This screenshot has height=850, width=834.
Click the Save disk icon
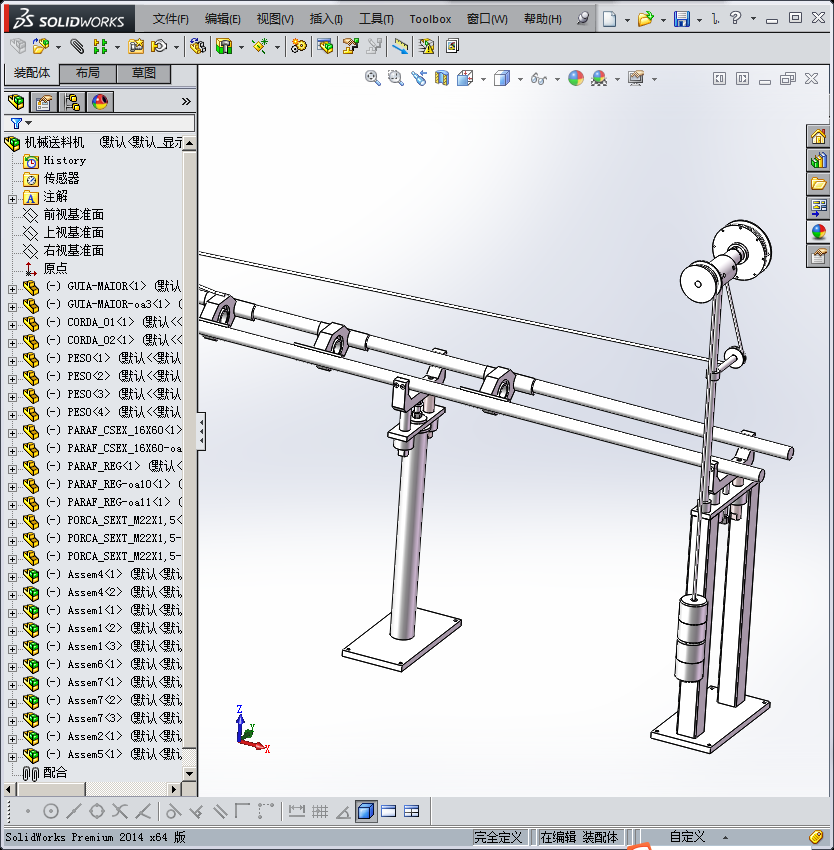(x=682, y=19)
